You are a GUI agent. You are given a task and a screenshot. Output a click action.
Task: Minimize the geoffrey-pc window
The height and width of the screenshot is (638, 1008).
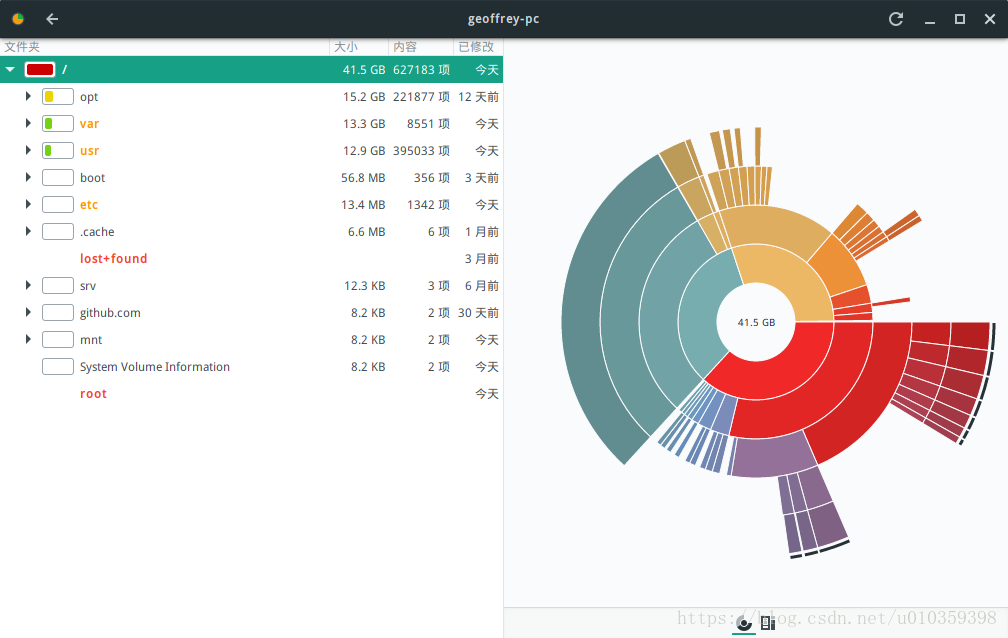(x=930, y=21)
